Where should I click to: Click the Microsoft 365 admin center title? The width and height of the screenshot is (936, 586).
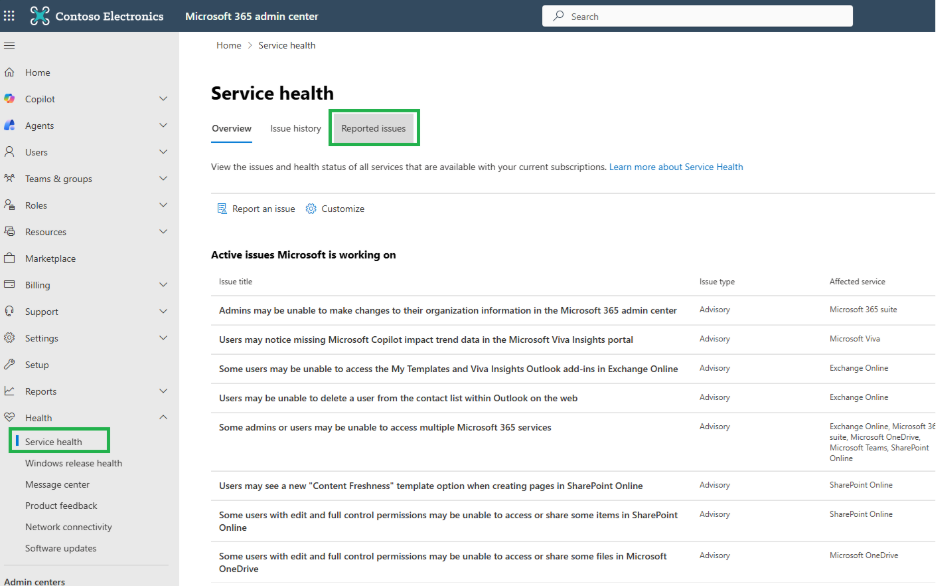251,16
